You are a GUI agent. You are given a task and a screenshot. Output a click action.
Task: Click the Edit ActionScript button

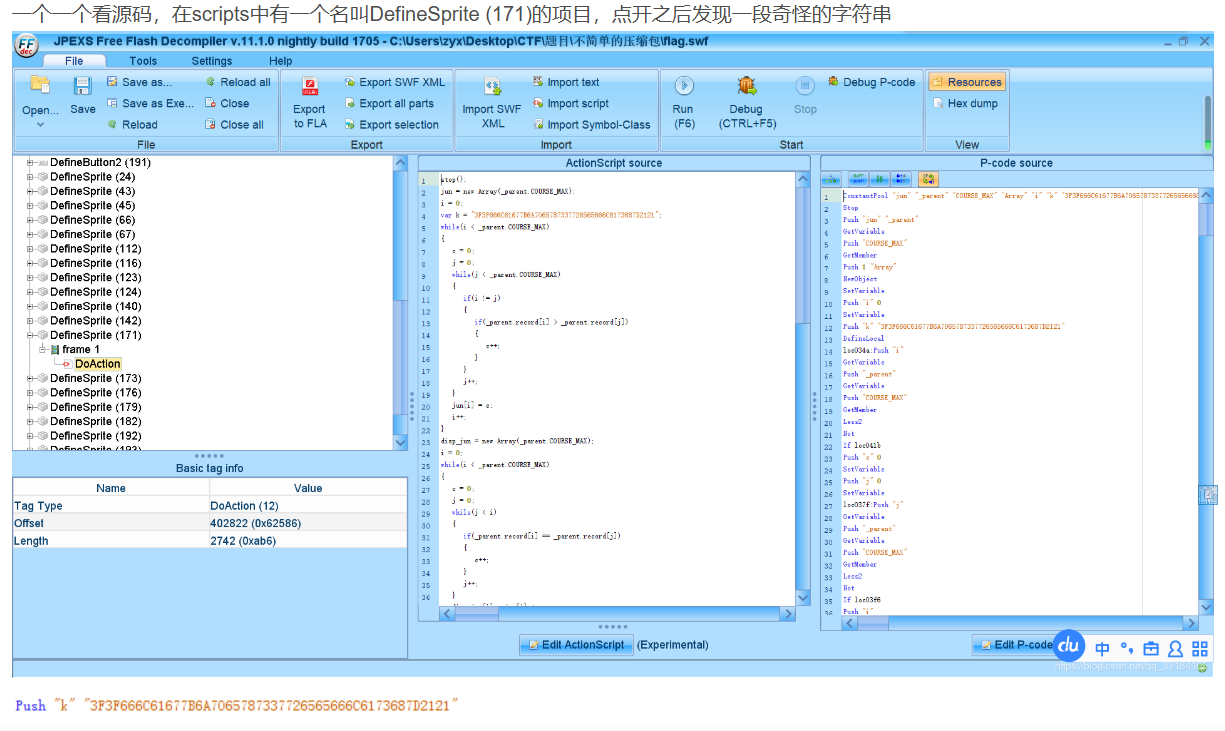pos(576,645)
